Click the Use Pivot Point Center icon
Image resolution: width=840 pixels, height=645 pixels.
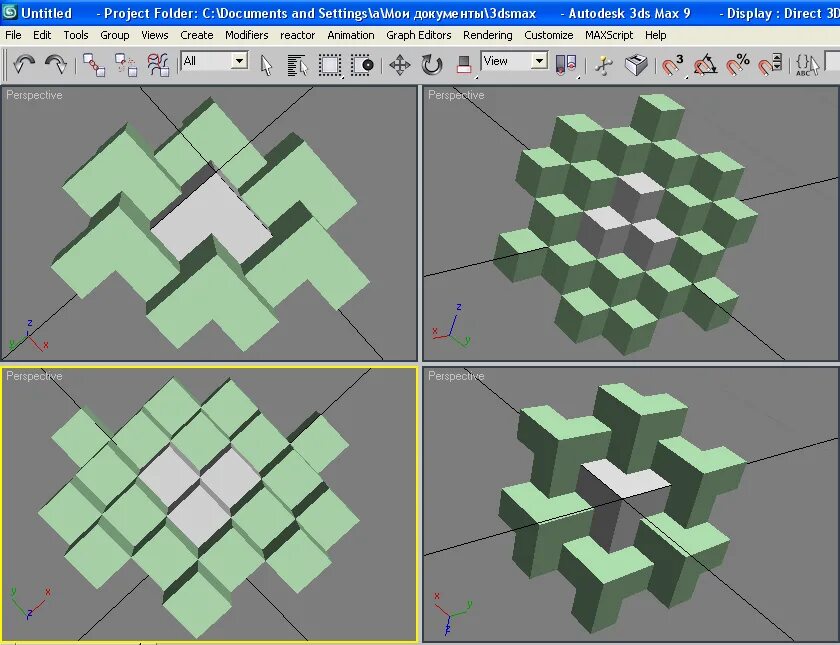[566, 65]
